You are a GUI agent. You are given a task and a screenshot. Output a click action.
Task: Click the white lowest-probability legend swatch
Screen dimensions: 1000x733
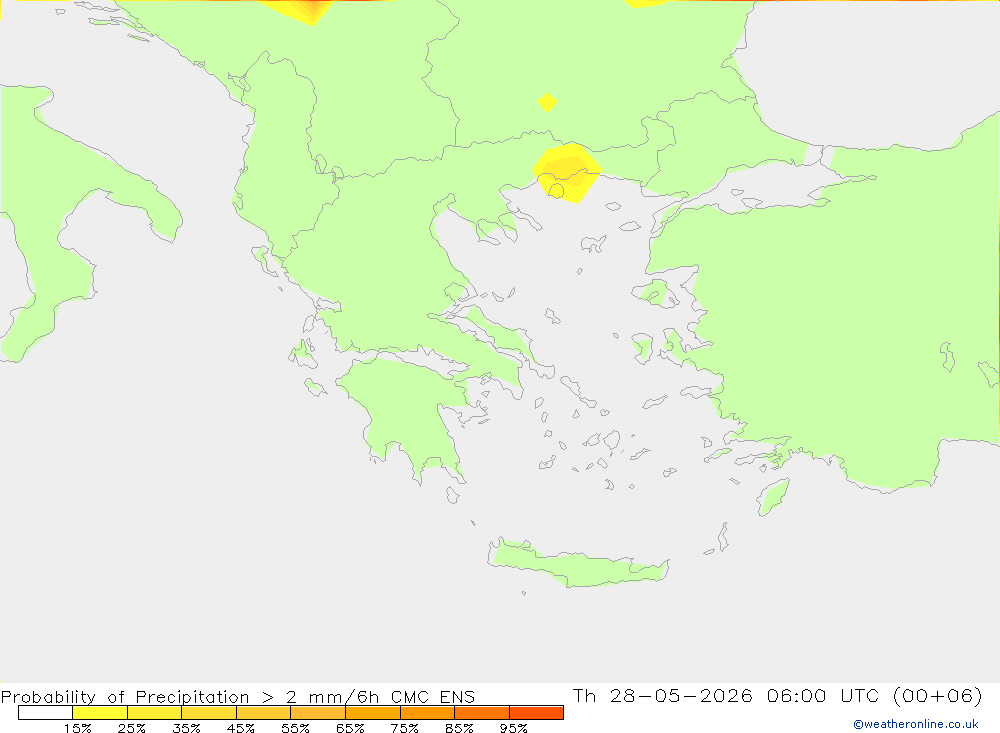[x=45, y=713]
